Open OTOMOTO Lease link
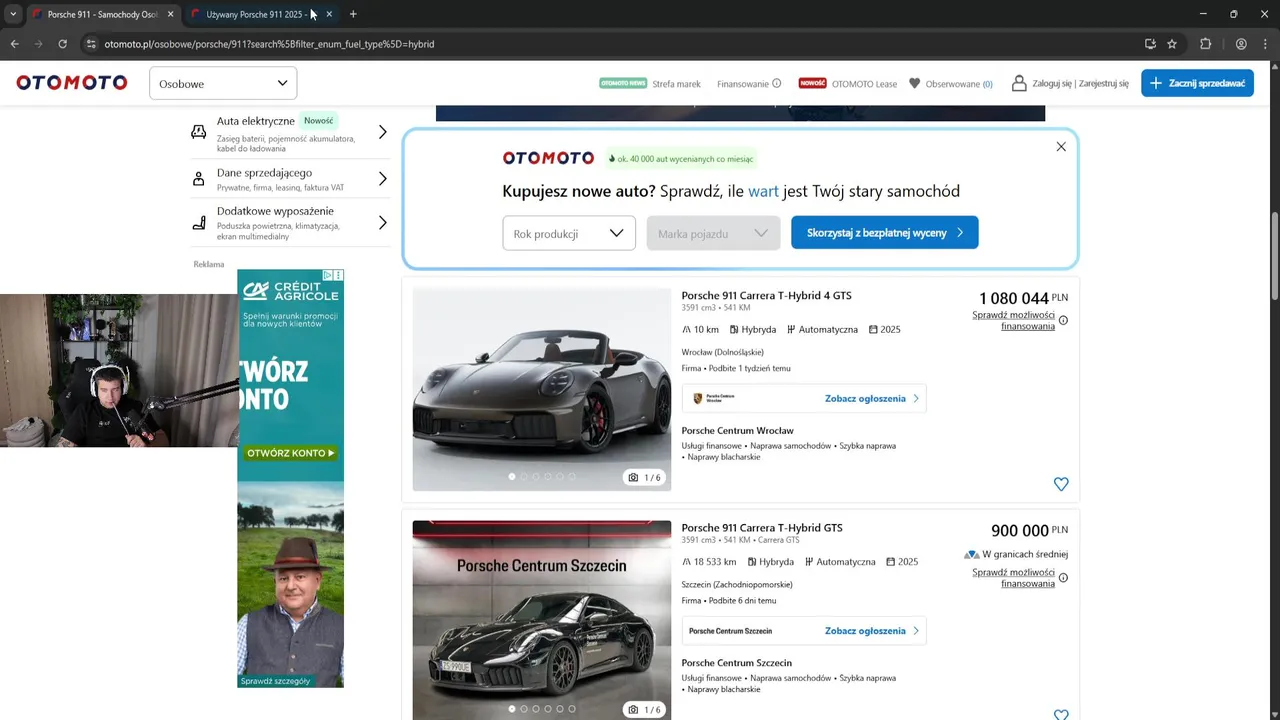The width and height of the screenshot is (1280, 720). point(848,84)
